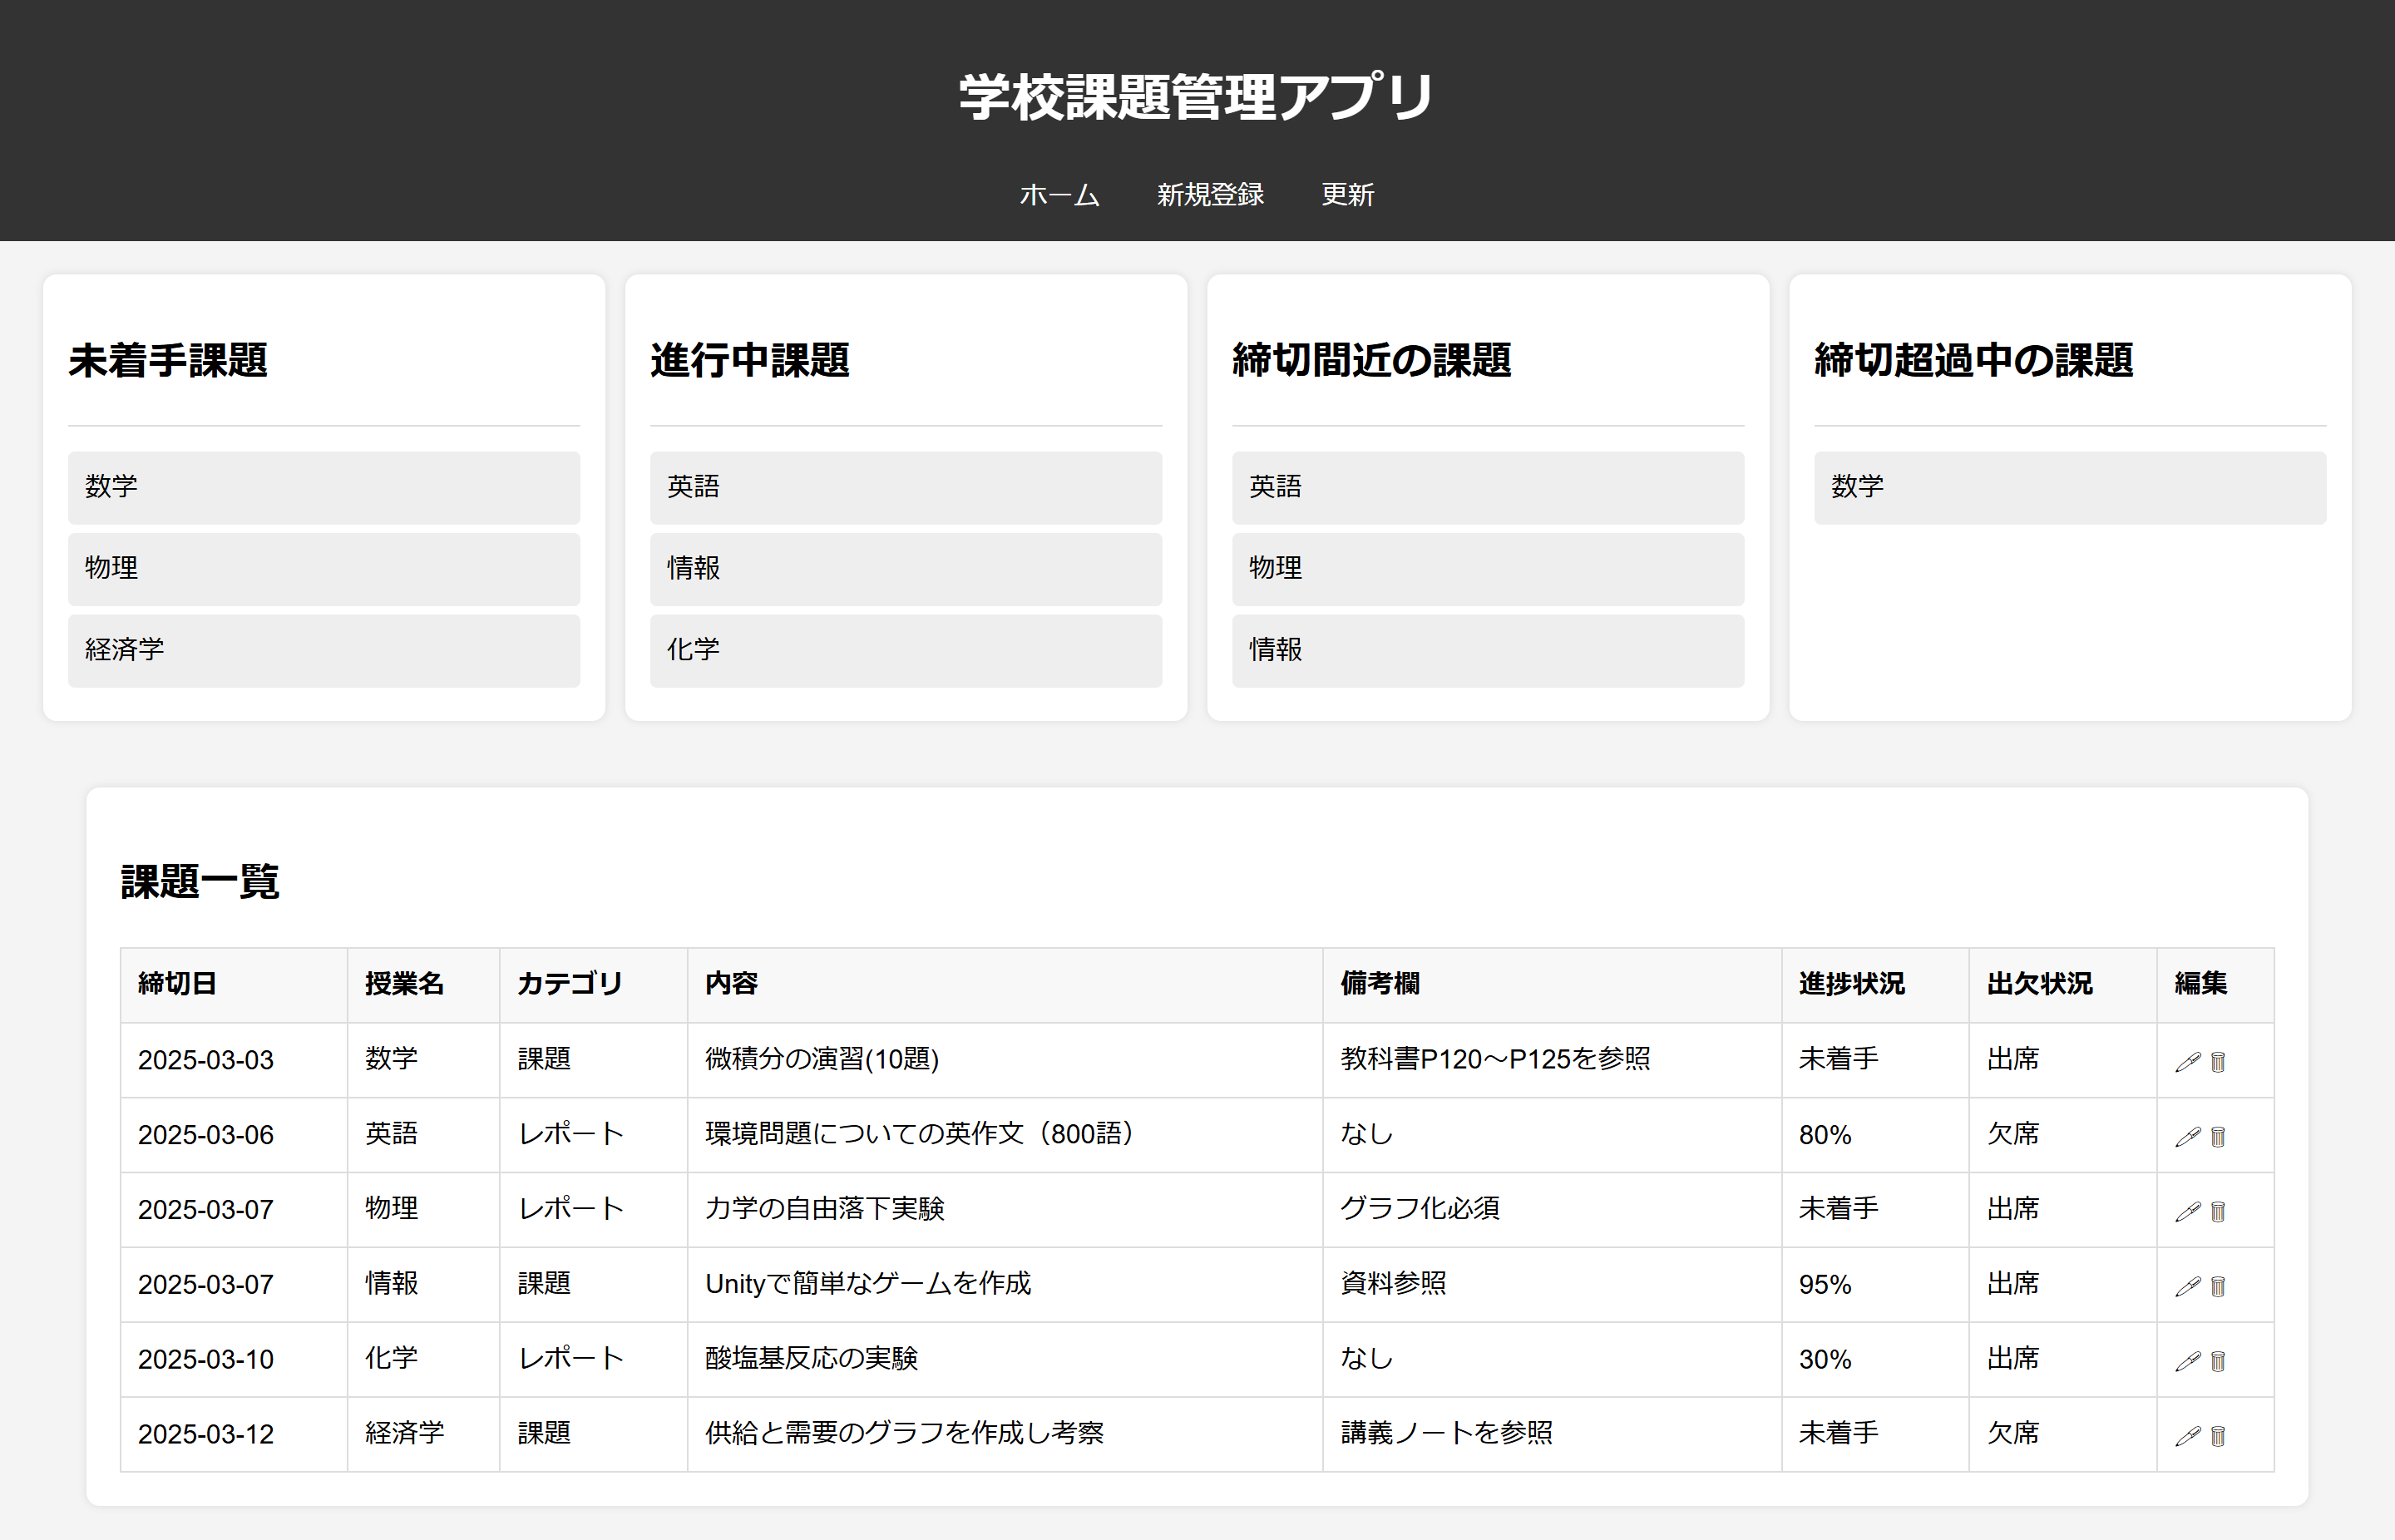The image size is (2395, 1540).
Task: Click pencil icon in 経済学 row
Action: click(2187, 1436)
